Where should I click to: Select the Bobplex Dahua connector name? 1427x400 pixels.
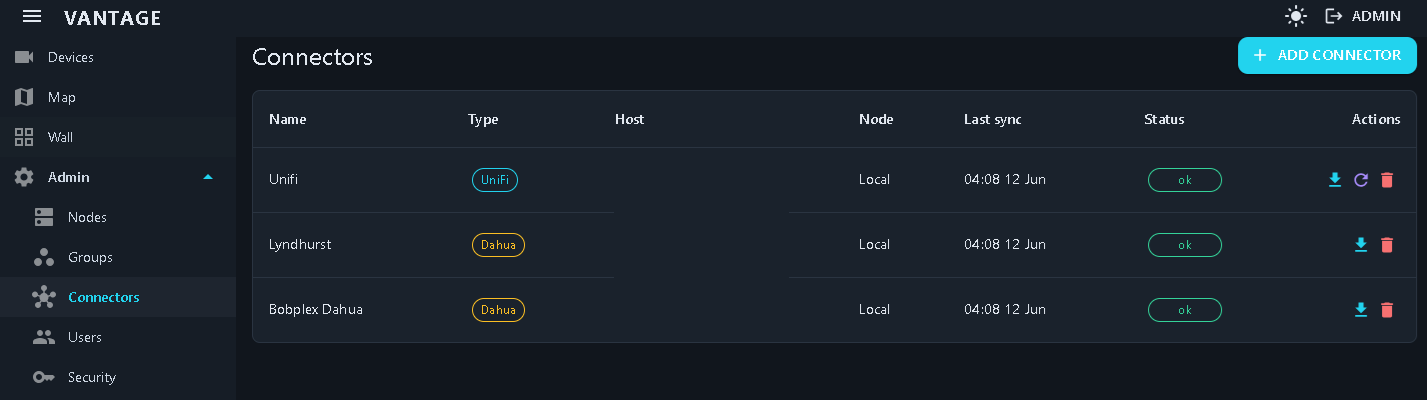(x=316, y=310)
